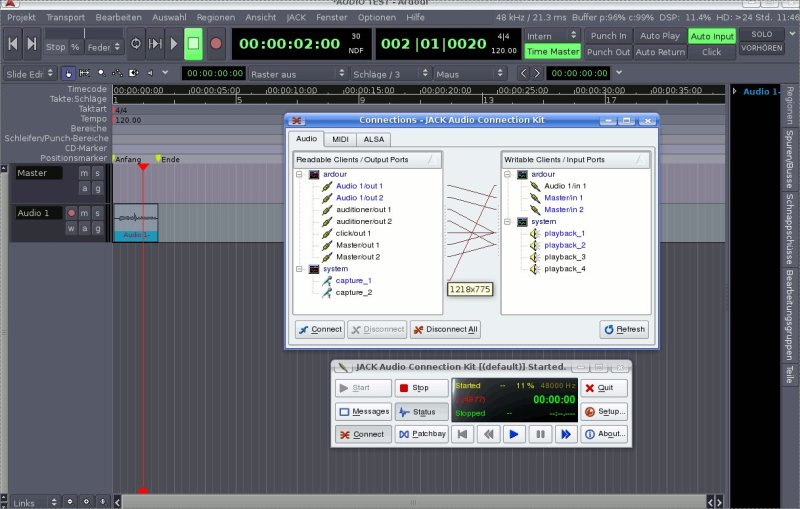Open the Transport menu
The image size is (800, 509).
click(65, 17)
